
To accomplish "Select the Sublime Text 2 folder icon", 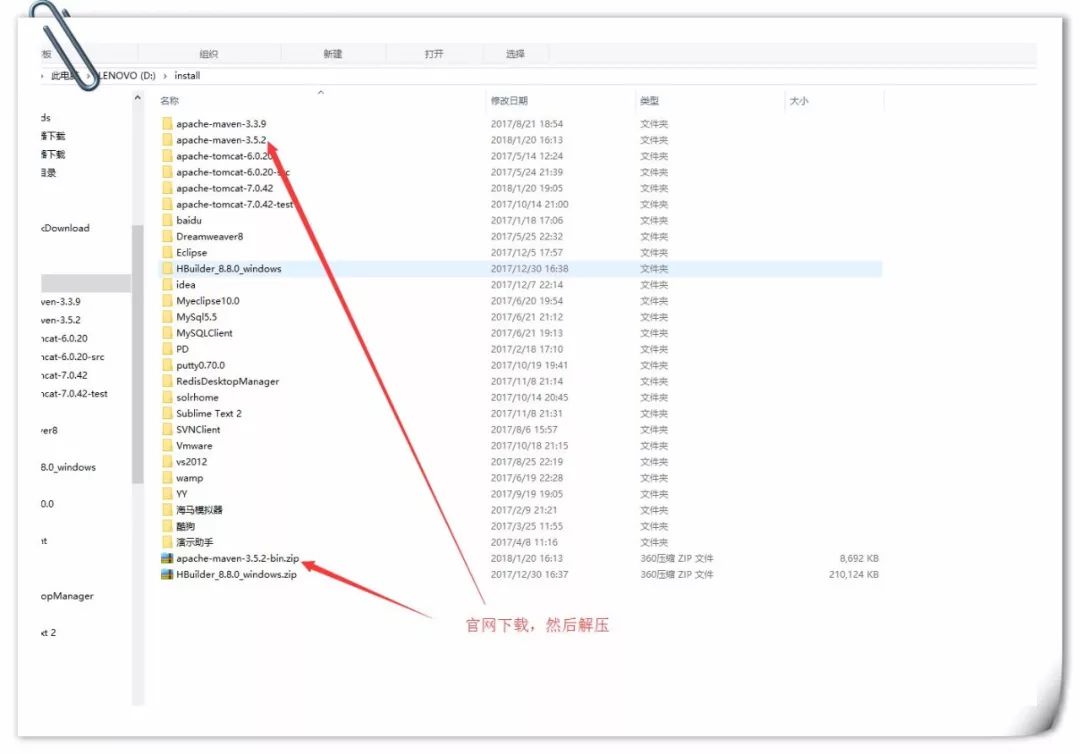I will click(x=167, y=413).
